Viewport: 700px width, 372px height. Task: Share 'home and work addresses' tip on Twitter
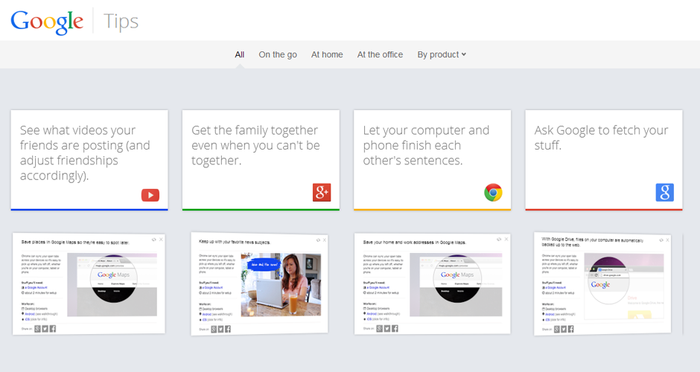pos(387,329)
